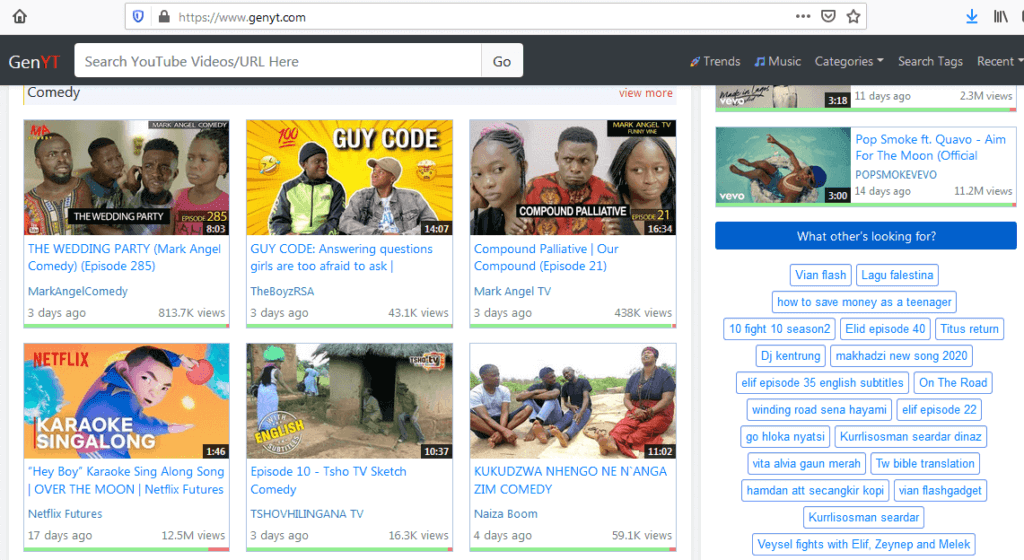The image size is (1024, 560).
Task: Click the Netflix Futures channel name
Action: (x=65, y=514)
